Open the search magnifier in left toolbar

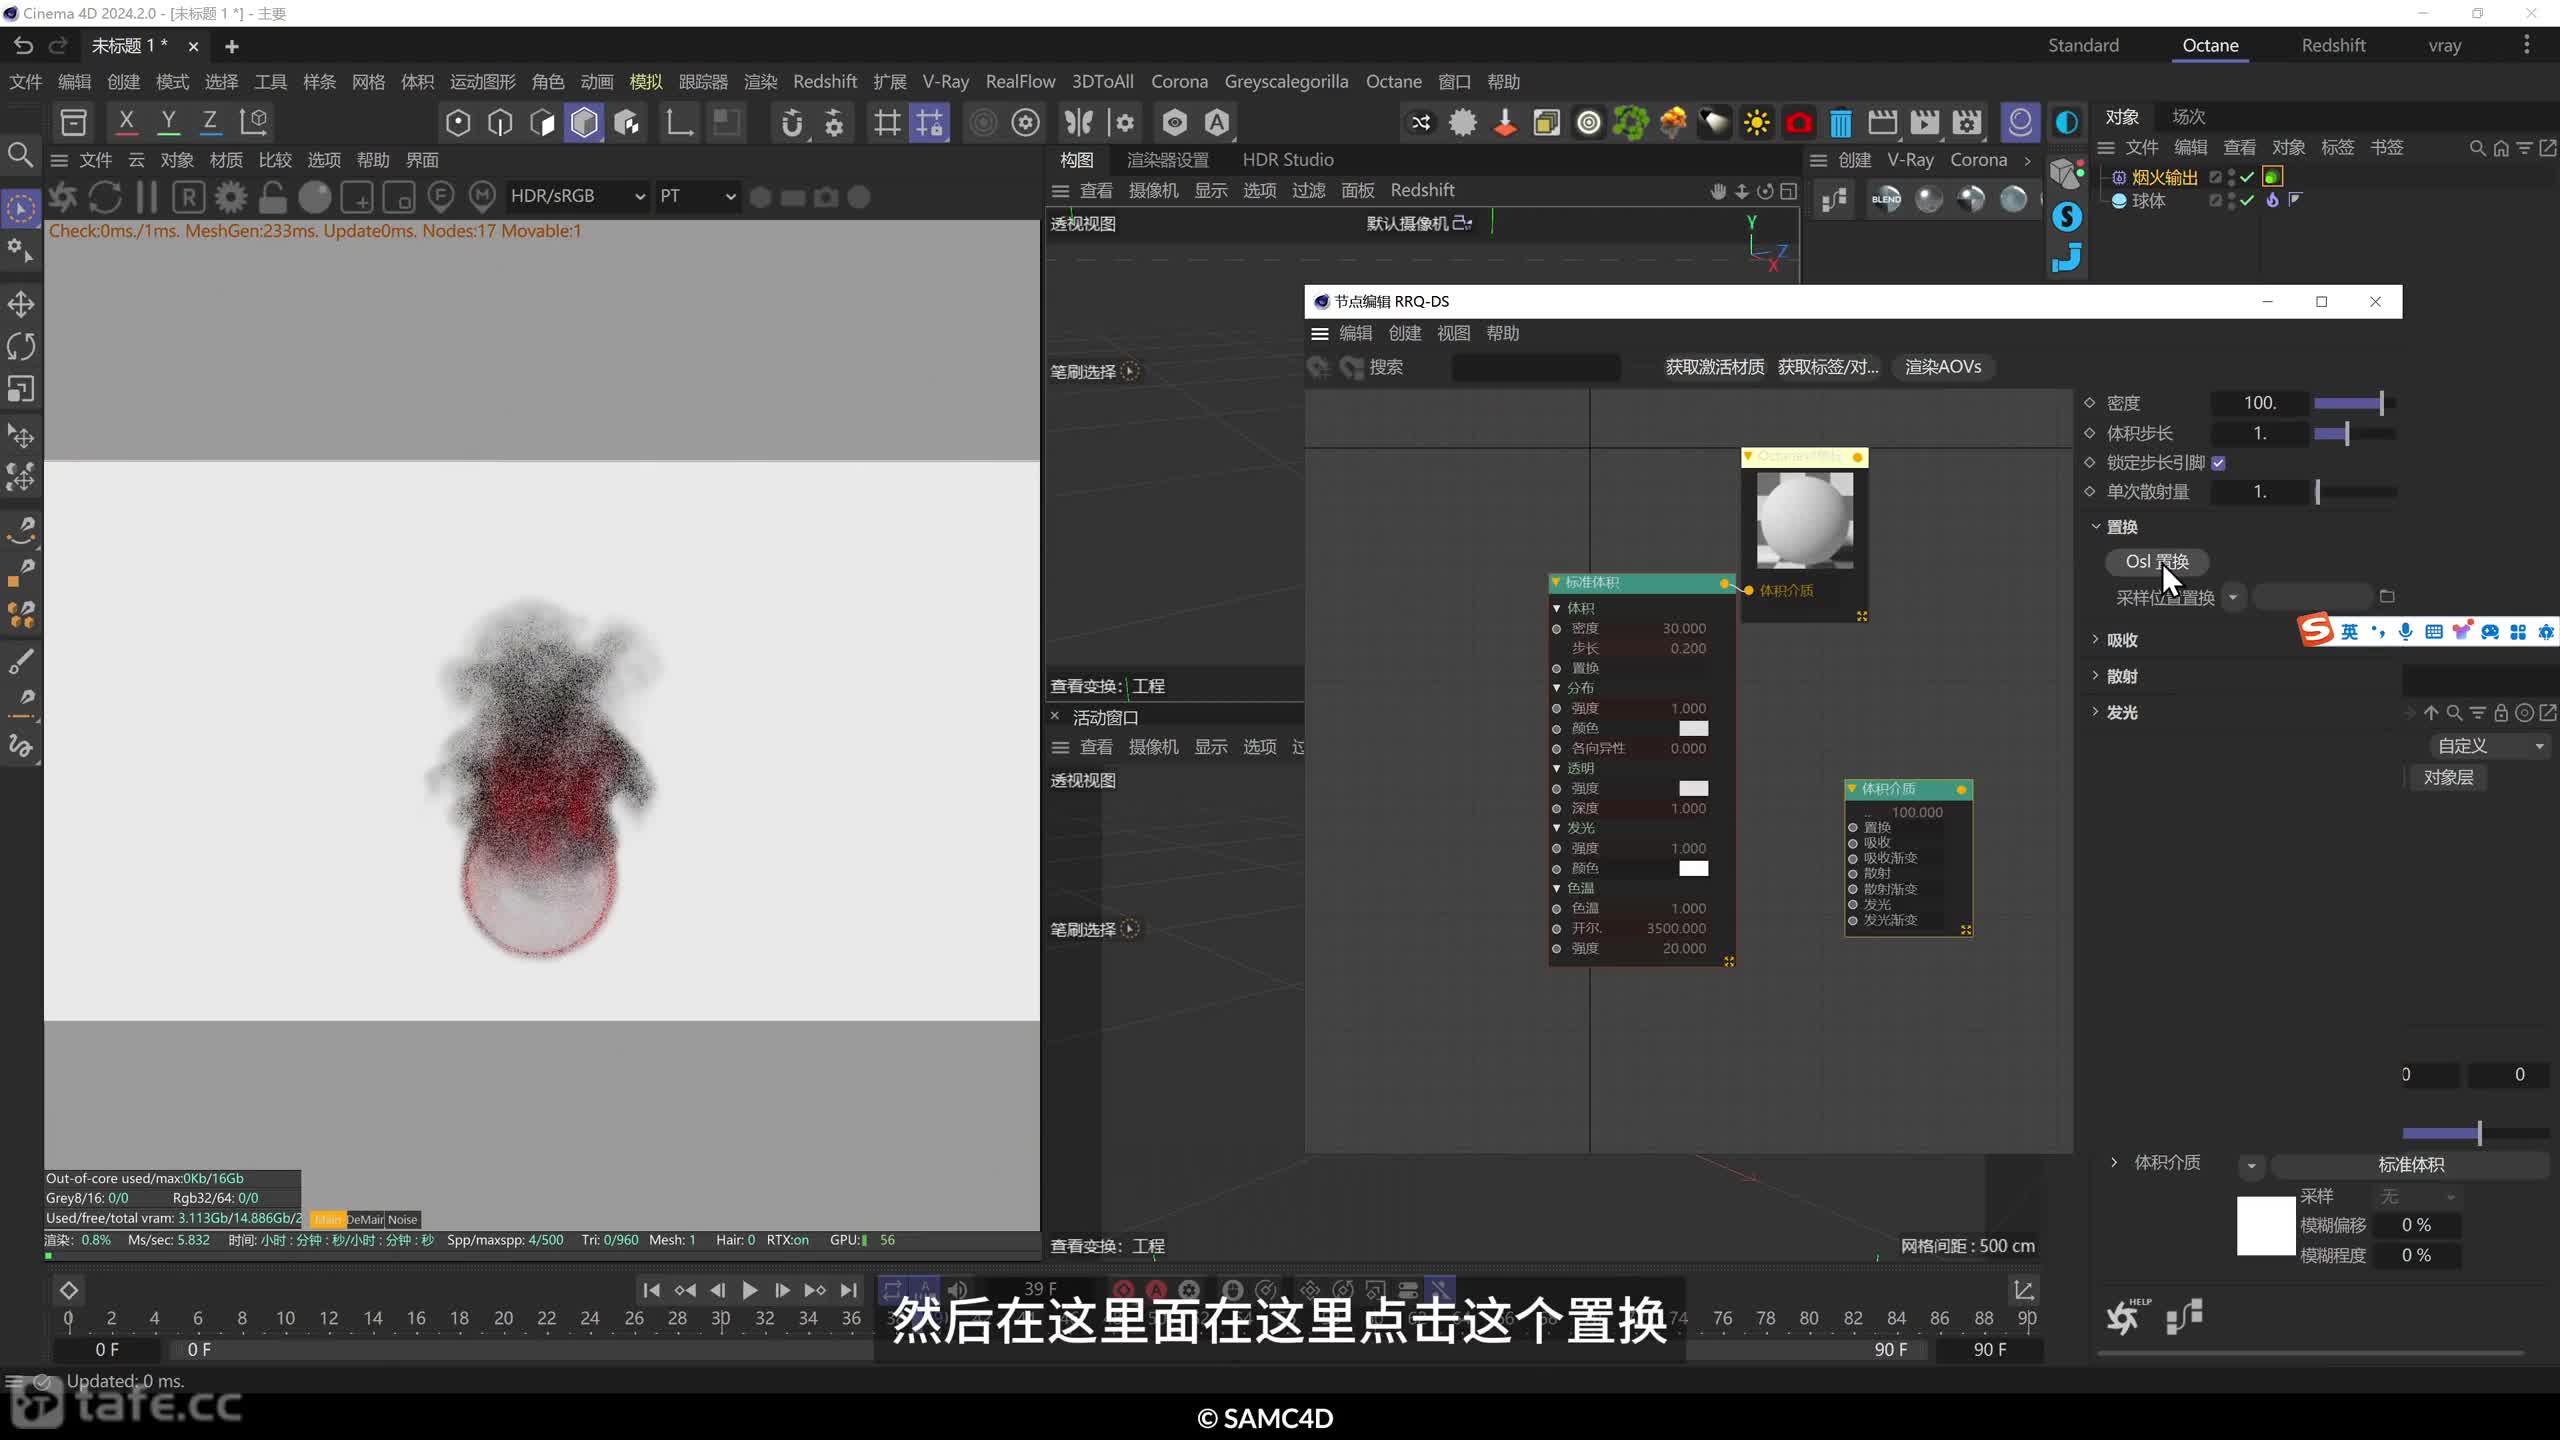(x=20, y=154)
